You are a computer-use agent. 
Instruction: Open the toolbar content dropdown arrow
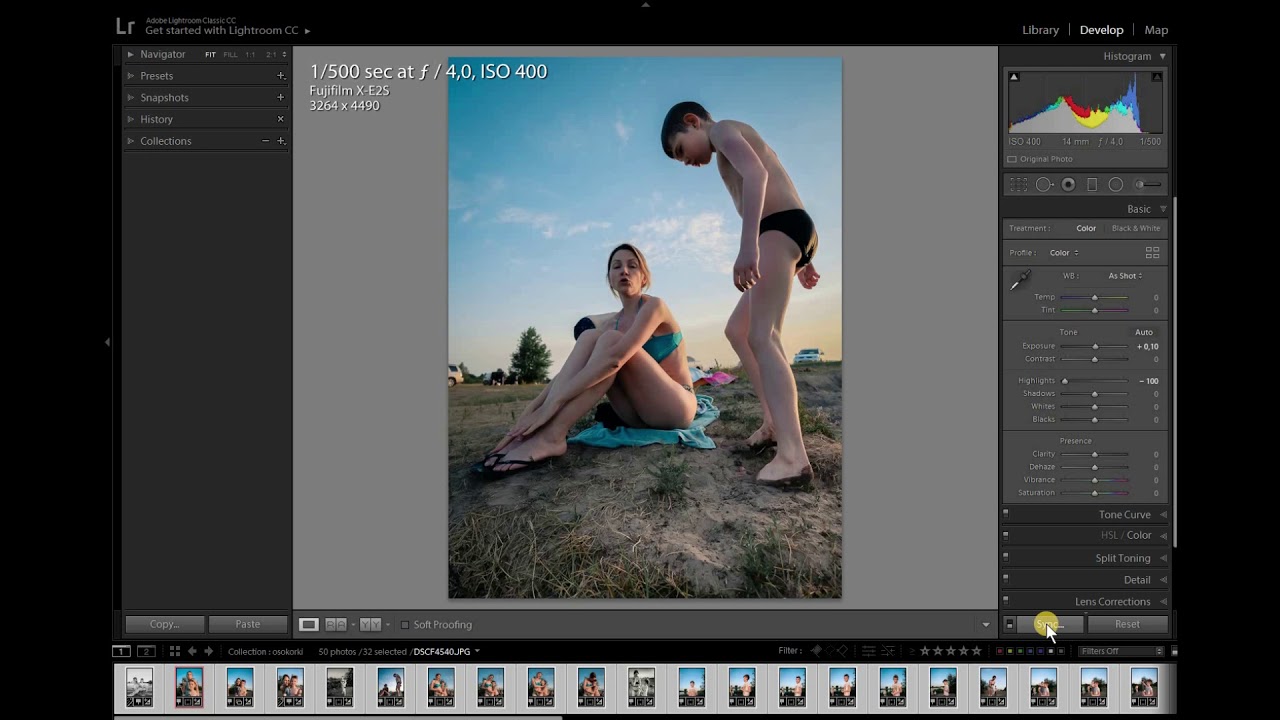coord(985,625)
